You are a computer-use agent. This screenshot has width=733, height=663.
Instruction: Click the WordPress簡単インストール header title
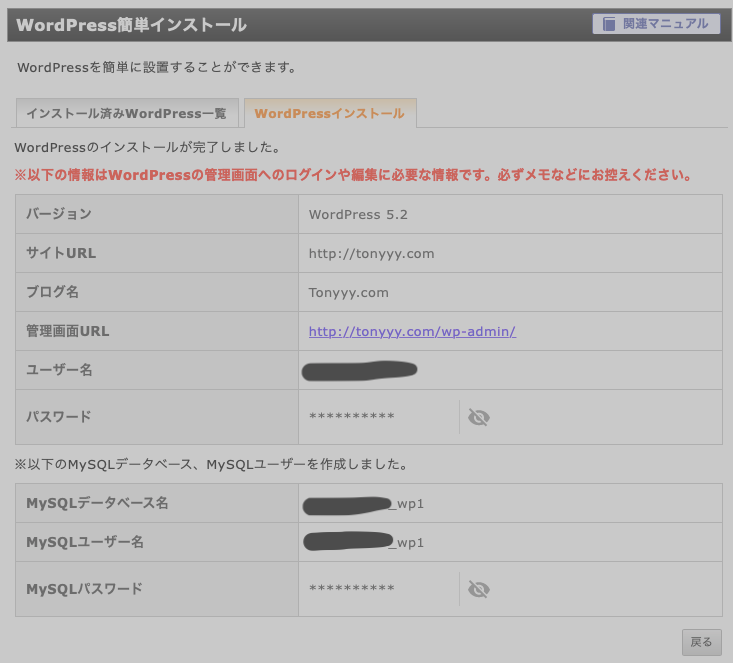click(131, 25)
